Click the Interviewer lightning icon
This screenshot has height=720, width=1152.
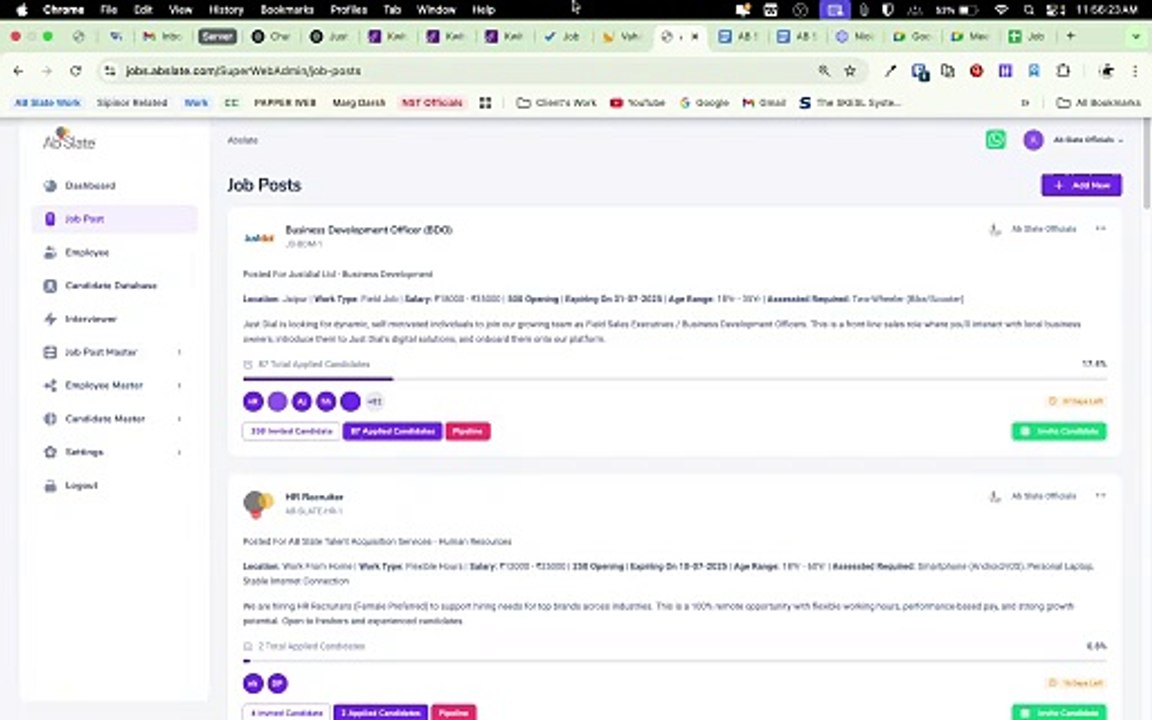(50, 319)
